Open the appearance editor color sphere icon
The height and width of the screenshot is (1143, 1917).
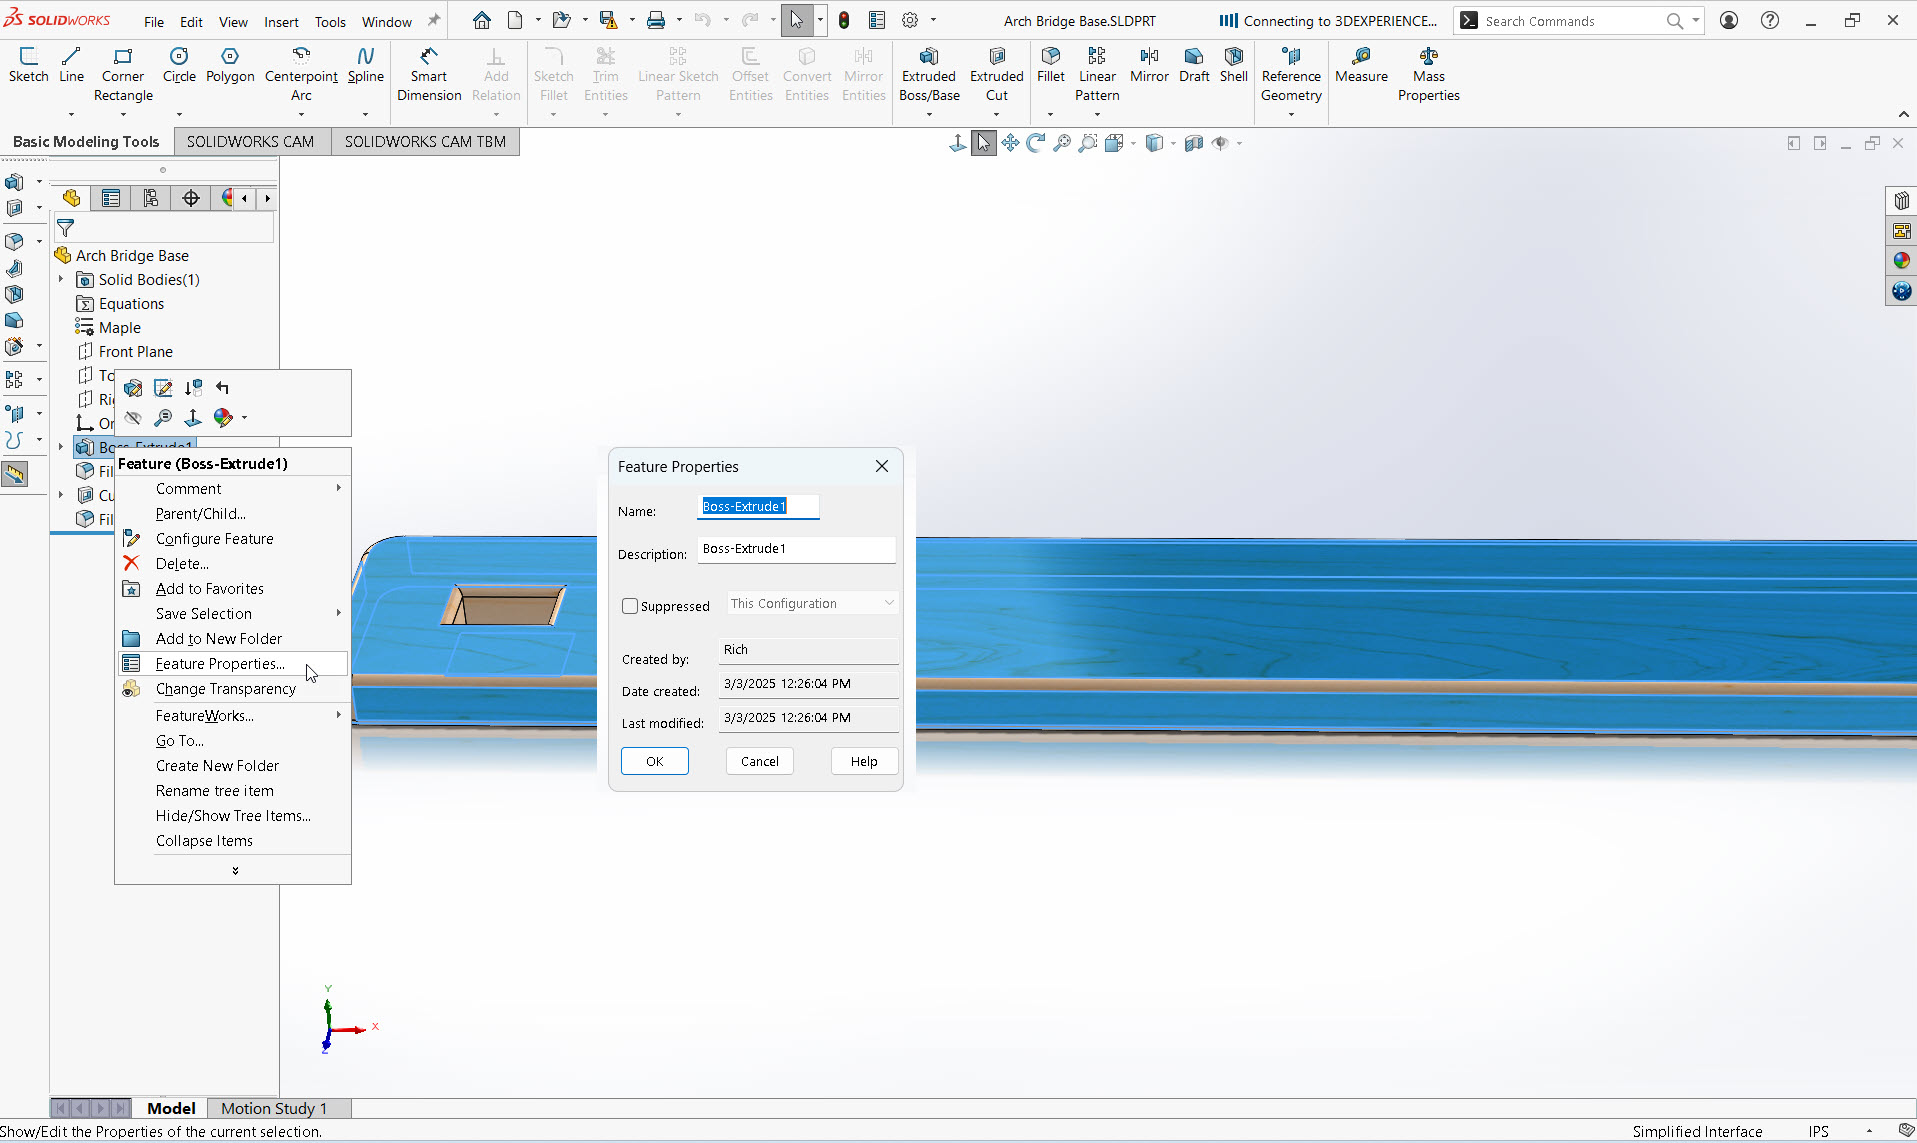(225, 417)
